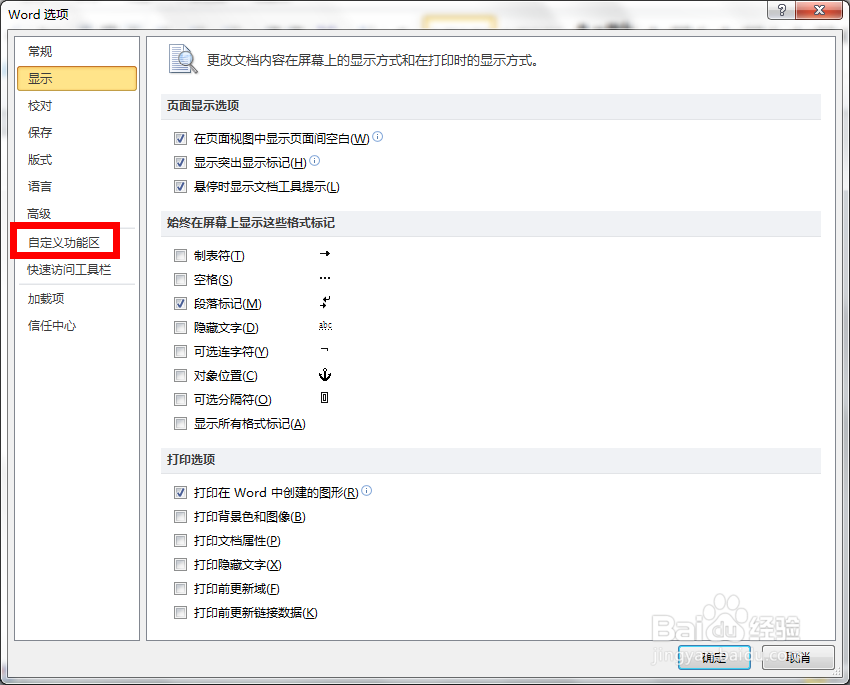Open the 加载项 category
Image resolution: width=850 pixels, height=685 pixels.
pos(46,299)
